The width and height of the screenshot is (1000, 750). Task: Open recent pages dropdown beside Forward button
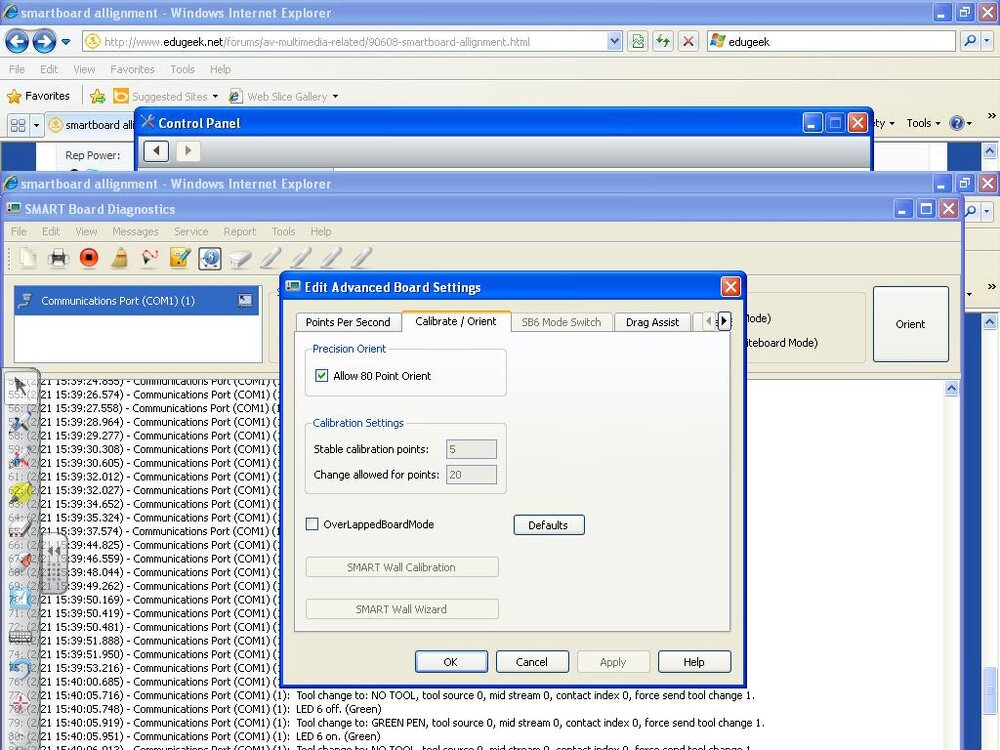pos(66,42)
